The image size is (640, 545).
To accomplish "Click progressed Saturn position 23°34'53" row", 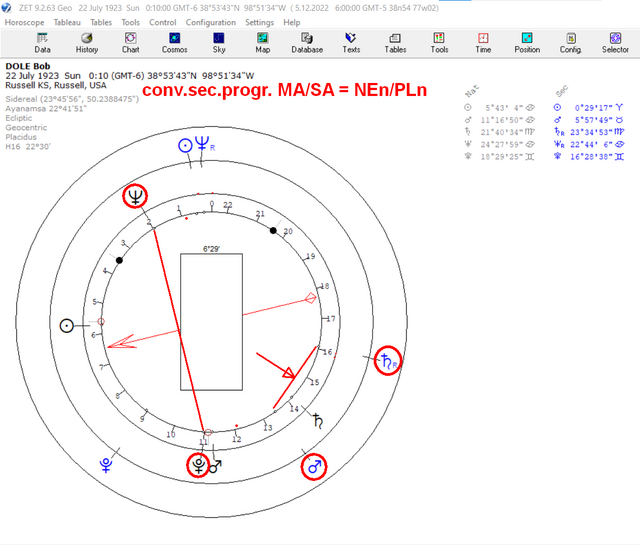I will (x=589, y=132).
